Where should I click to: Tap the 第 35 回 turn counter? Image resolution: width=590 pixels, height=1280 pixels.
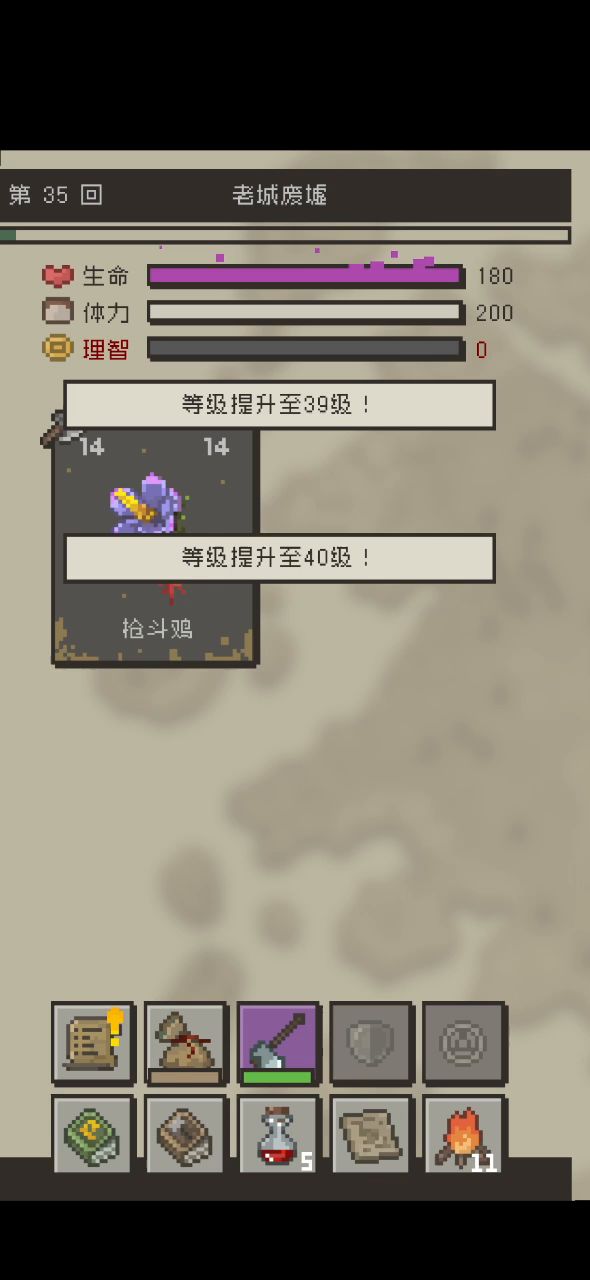tap(55, 195)
